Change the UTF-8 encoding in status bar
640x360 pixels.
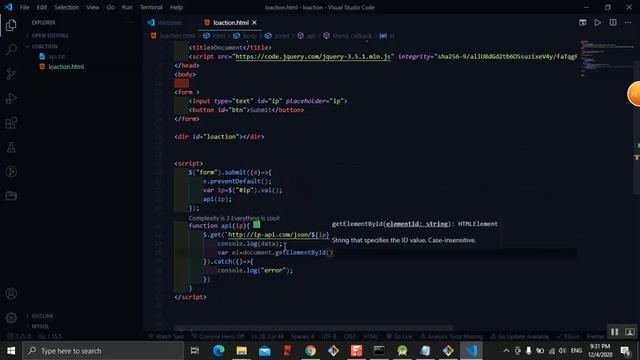[329, 337]
